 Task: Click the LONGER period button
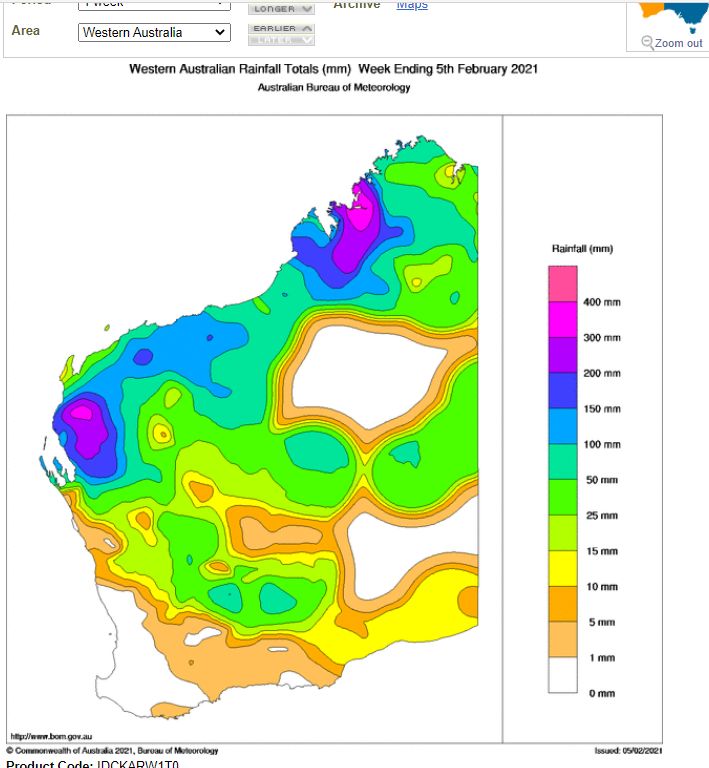pyautogui.click(x=282, y=9)
